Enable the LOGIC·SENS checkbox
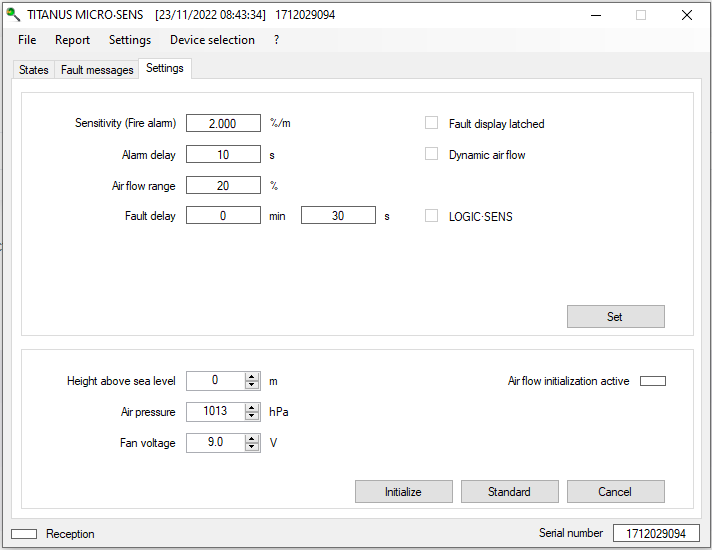This screenshot has width=712, height=550. pyautogui.click(x=431, y=215)
